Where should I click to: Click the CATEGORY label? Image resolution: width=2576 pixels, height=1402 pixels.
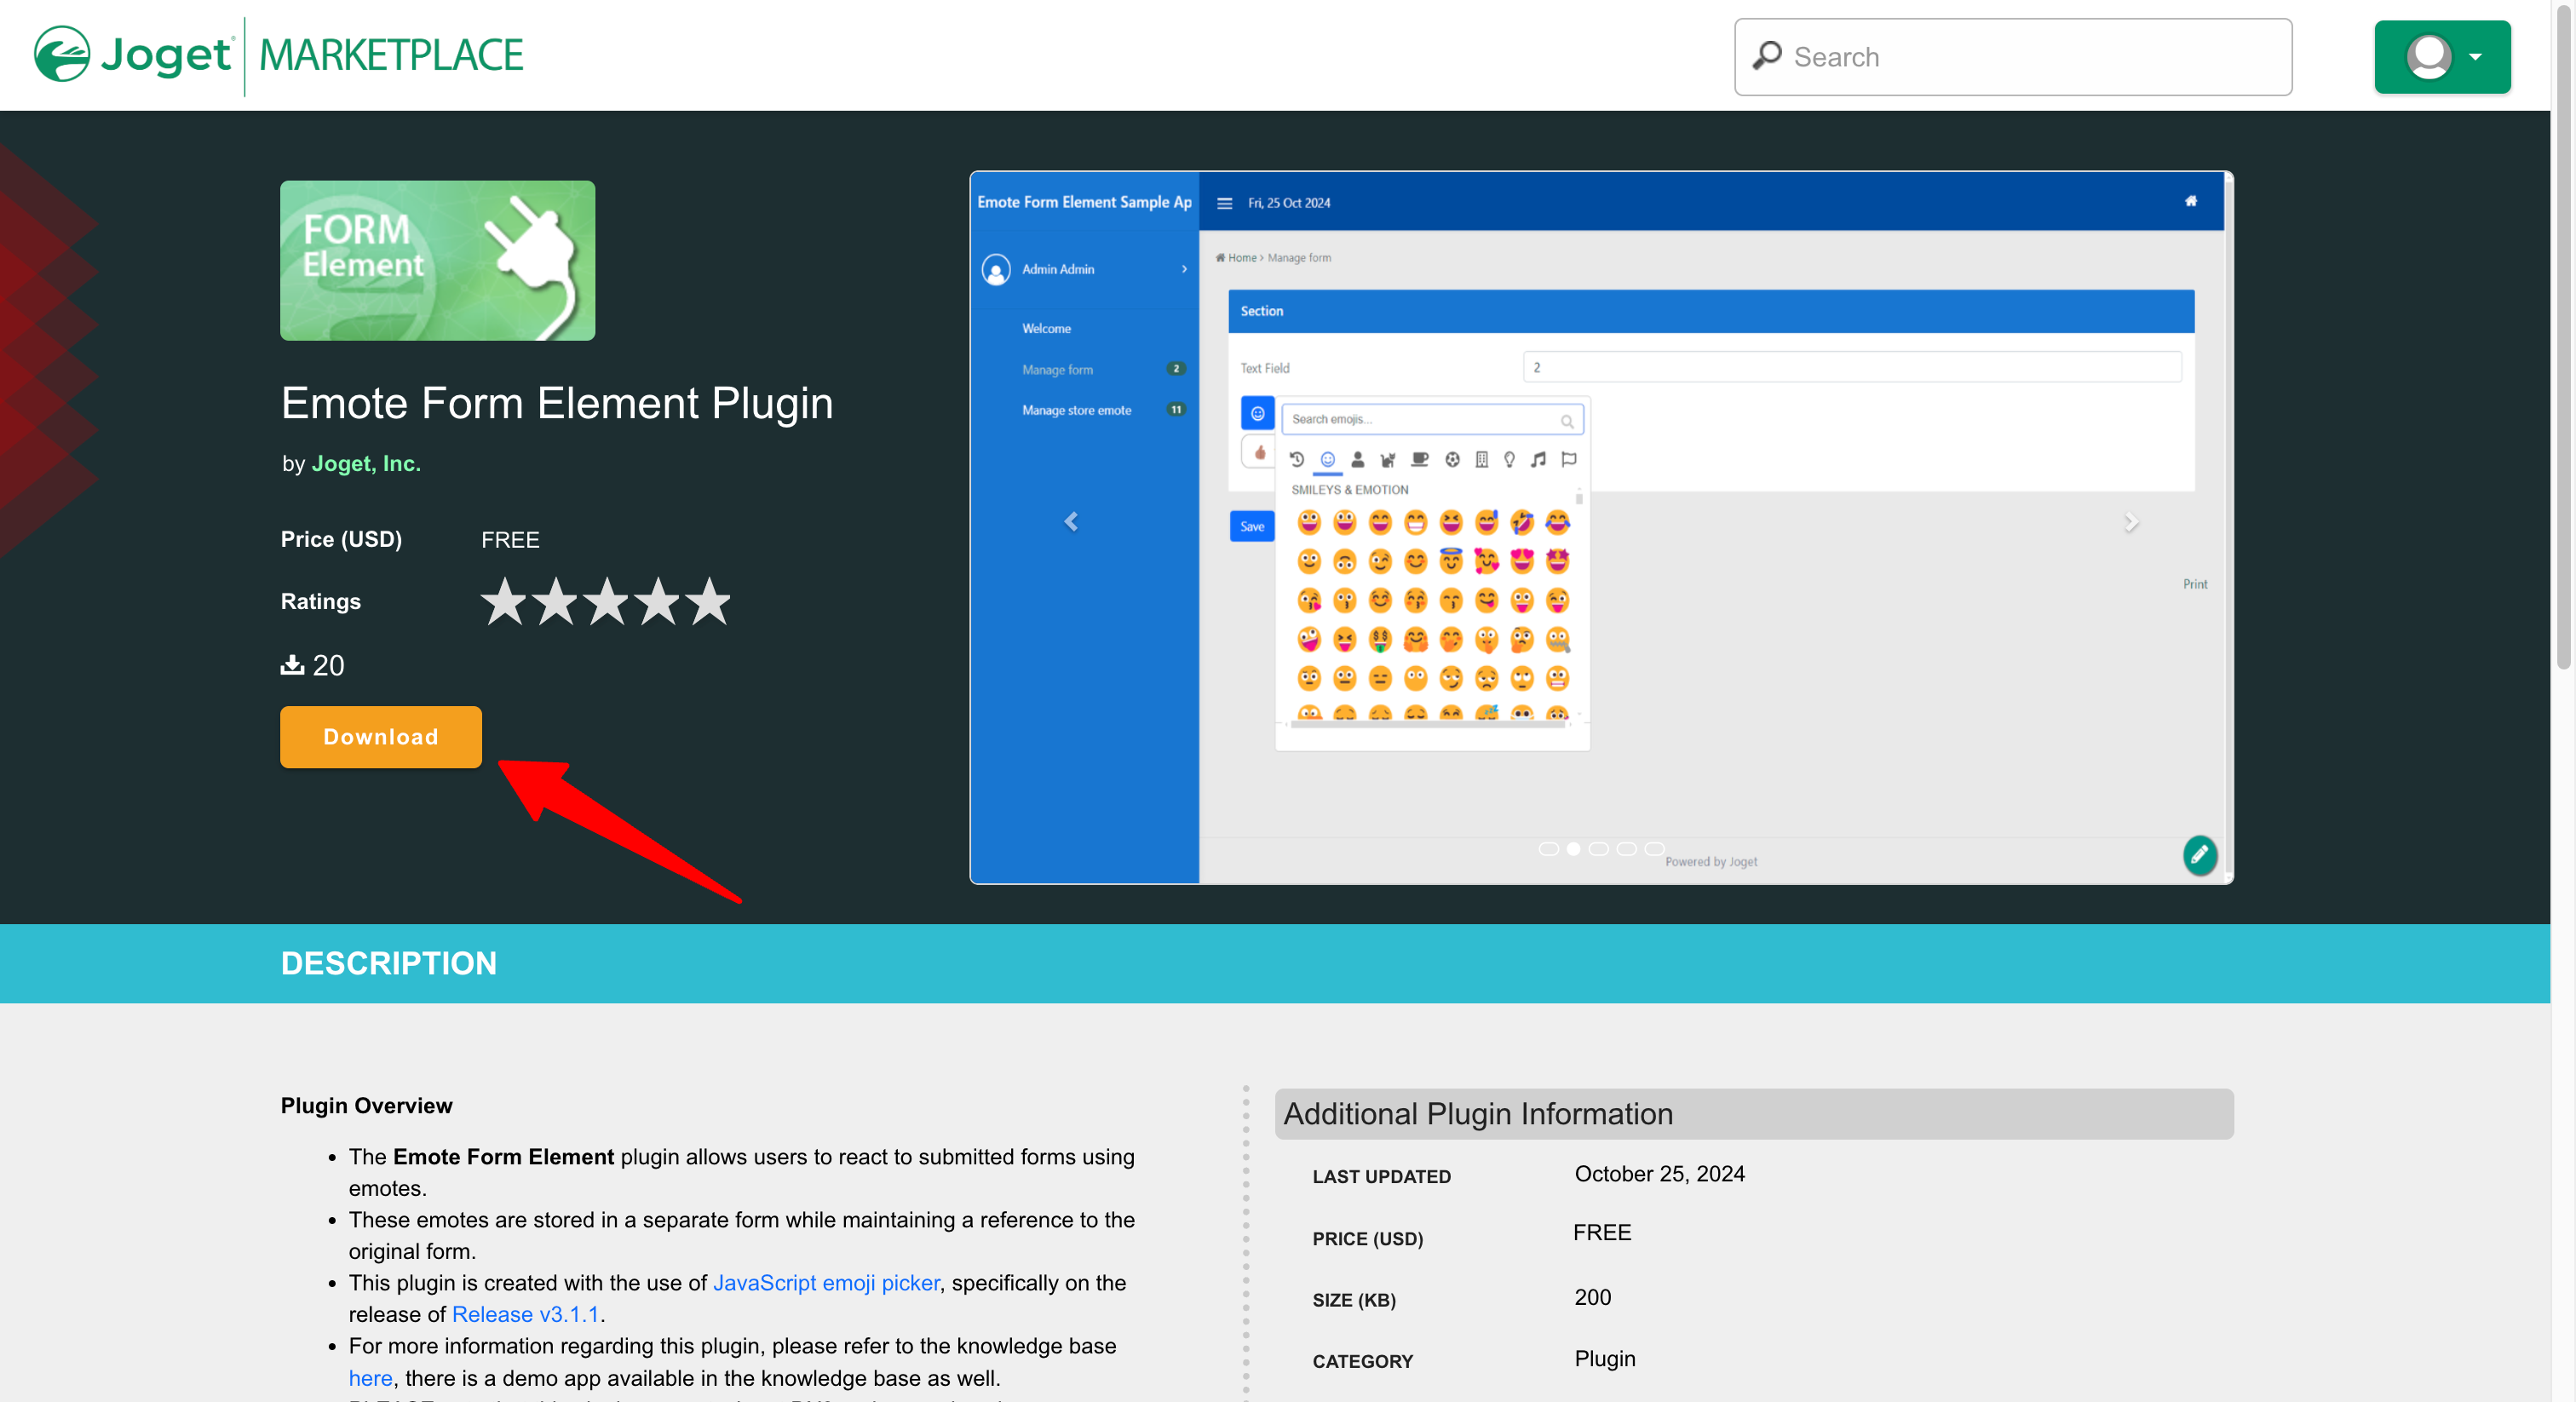[x=1362, y=1362]
